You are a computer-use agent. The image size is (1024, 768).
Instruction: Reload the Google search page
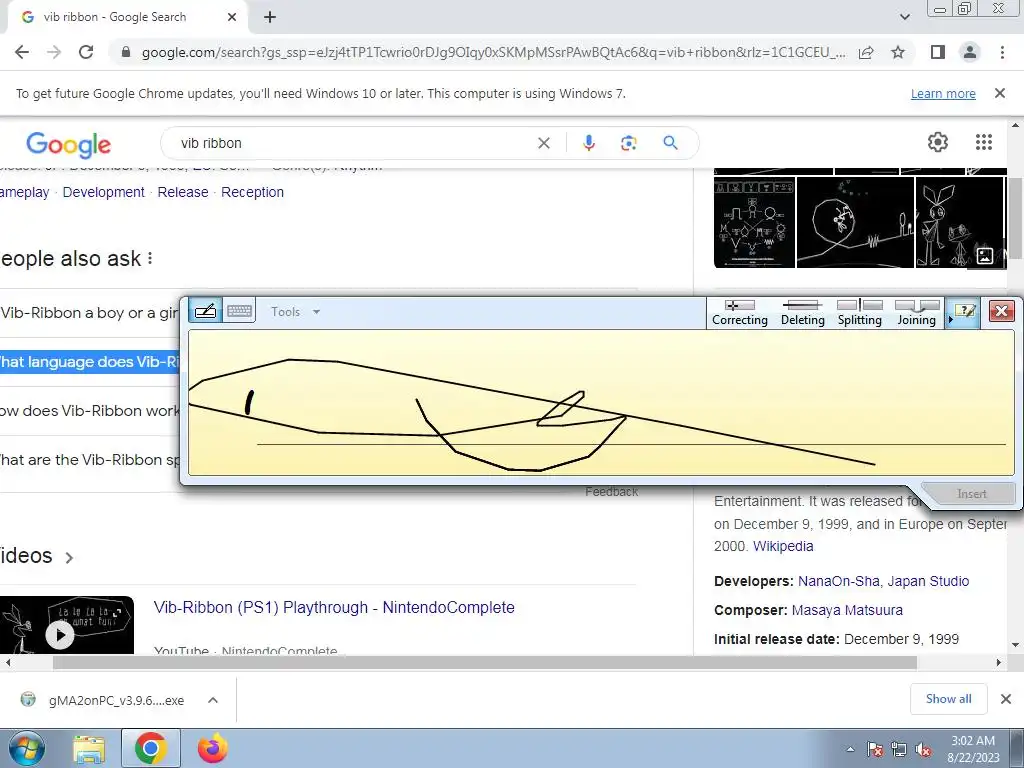coord(86,52)
